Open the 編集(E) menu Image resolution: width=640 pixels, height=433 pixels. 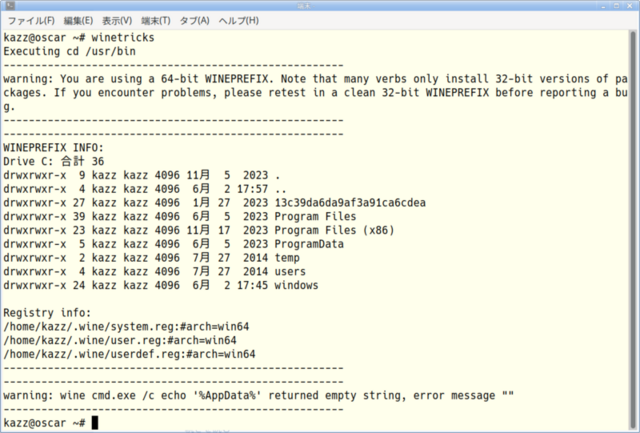coord(78,21)
